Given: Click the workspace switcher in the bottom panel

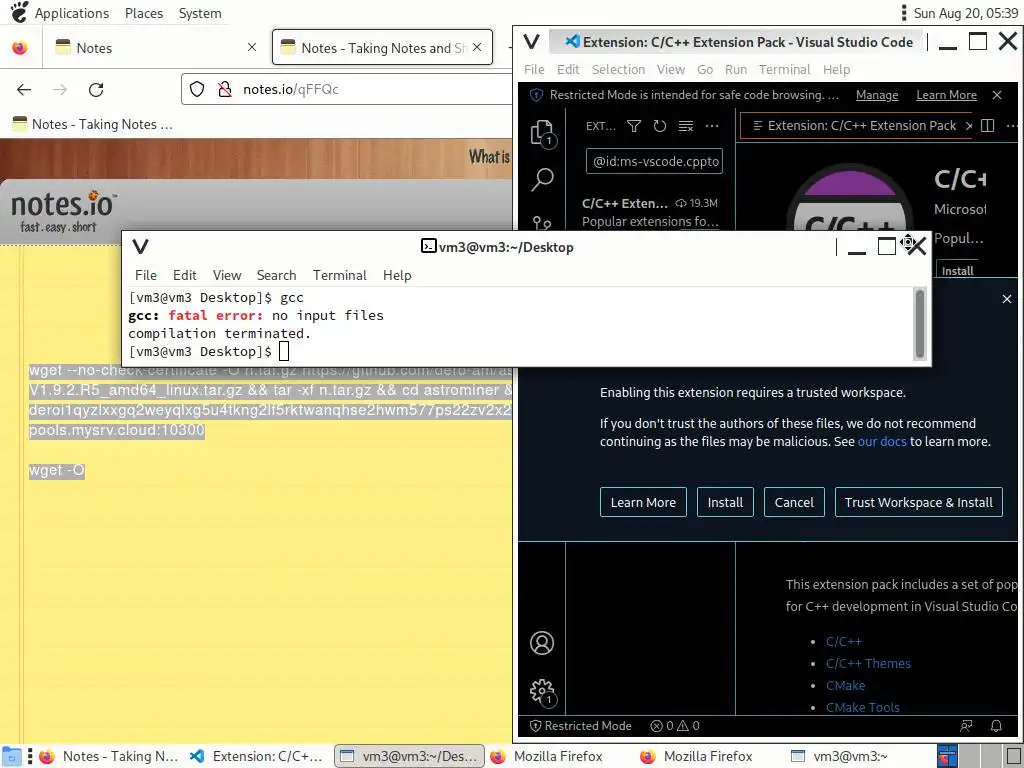Looking at the screenshot, I should coord(980,756).
